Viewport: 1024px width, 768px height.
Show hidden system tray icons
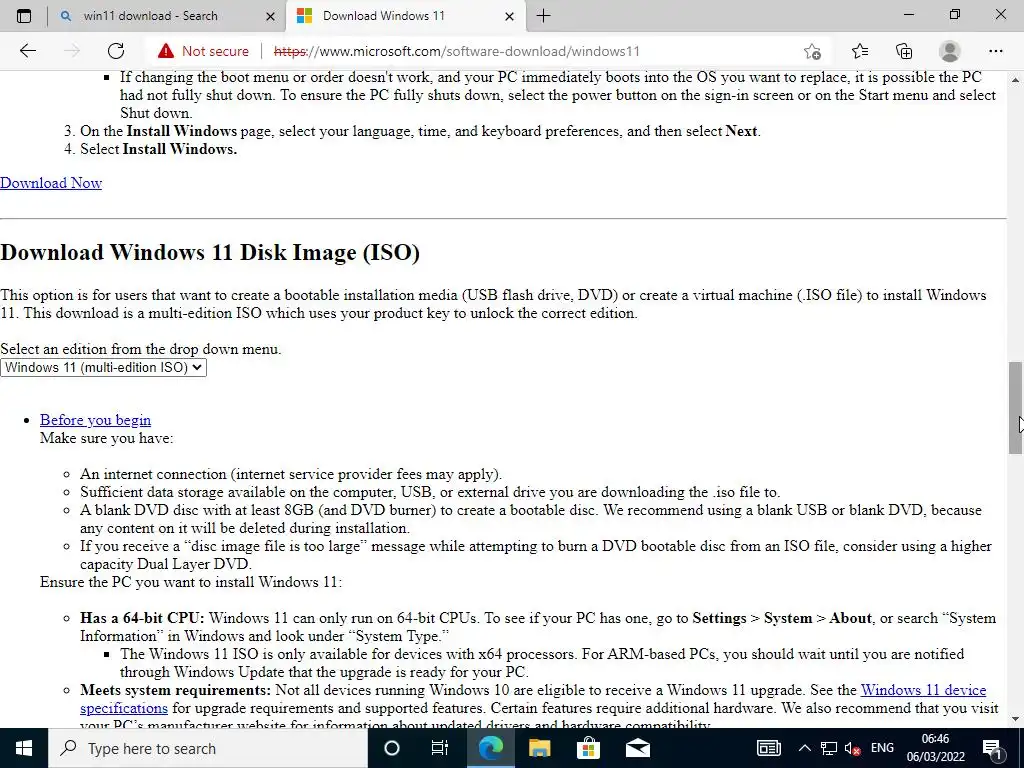pyautogui.click(x=805, y=748)
